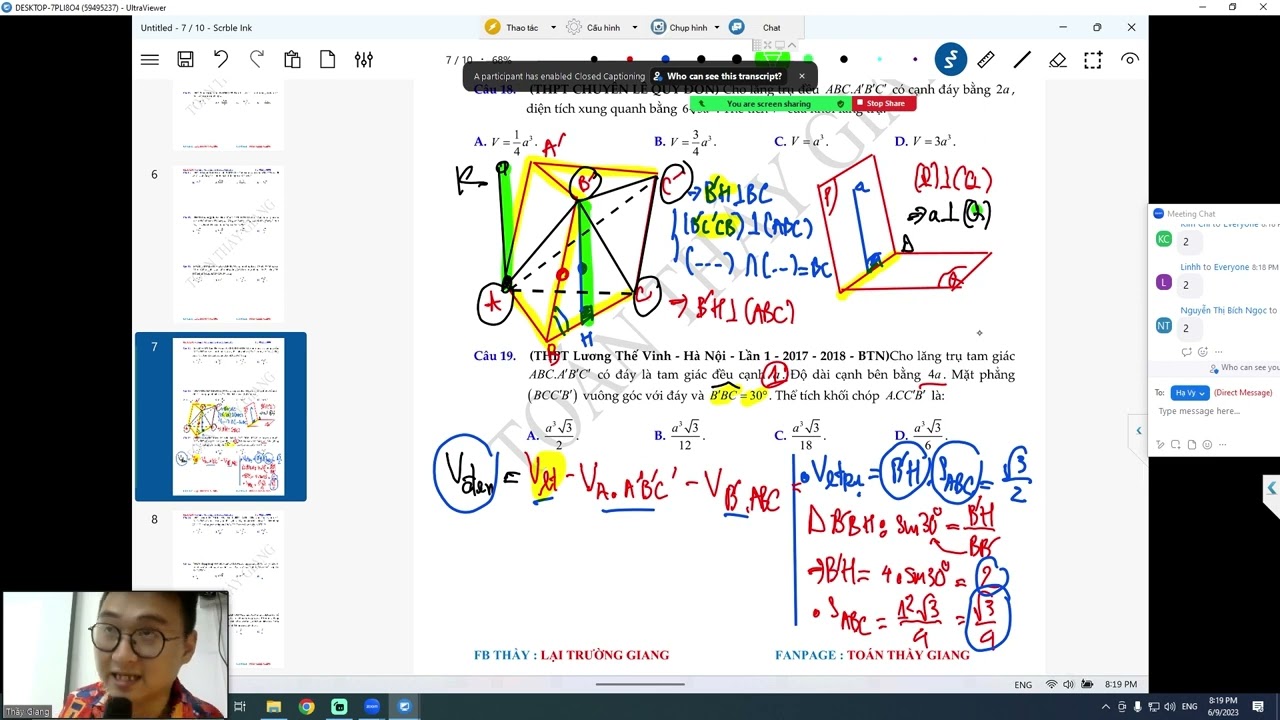Open recipient dropdown 'Hạ Vy' in chat
The image size is (1280, 720).
tap(1189, 393)
